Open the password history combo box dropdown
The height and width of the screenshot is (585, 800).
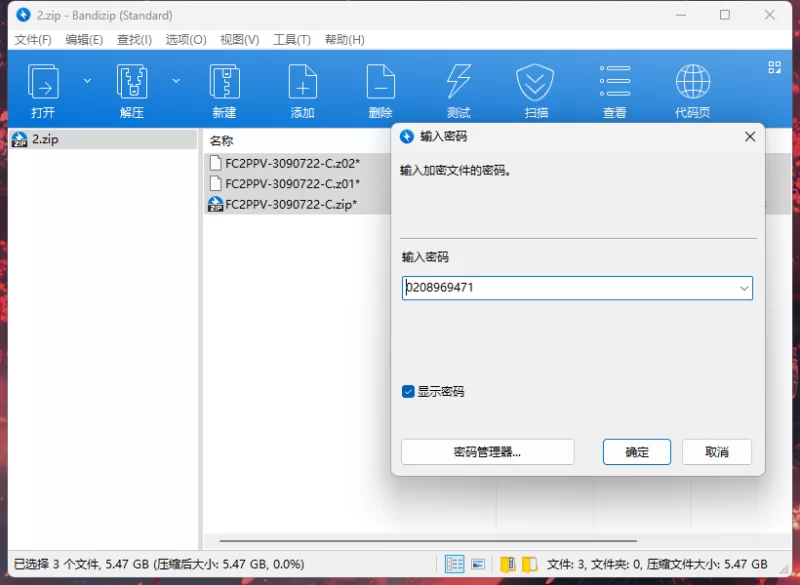point(743,289)
